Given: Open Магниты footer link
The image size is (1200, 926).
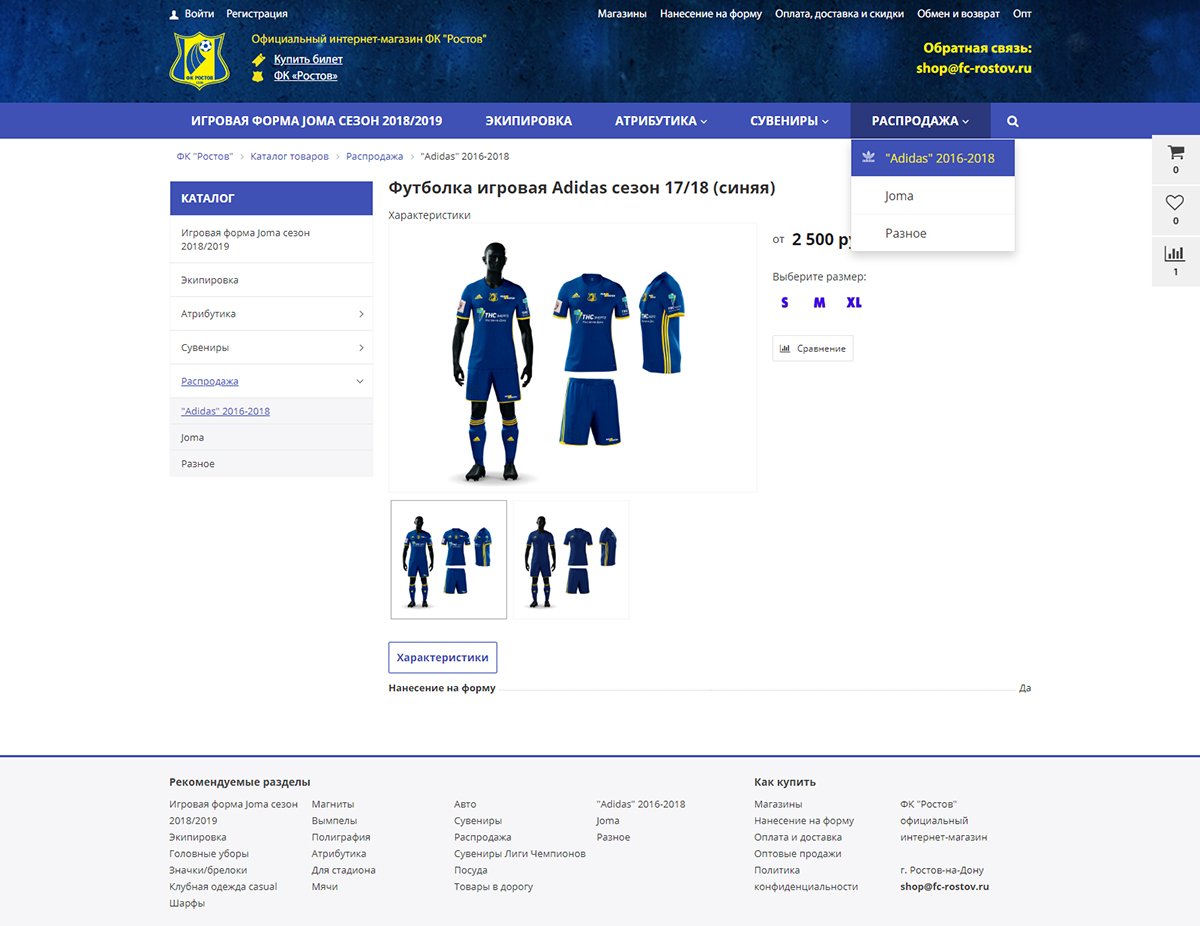Looking at the screenshot, I should (333, 804).
